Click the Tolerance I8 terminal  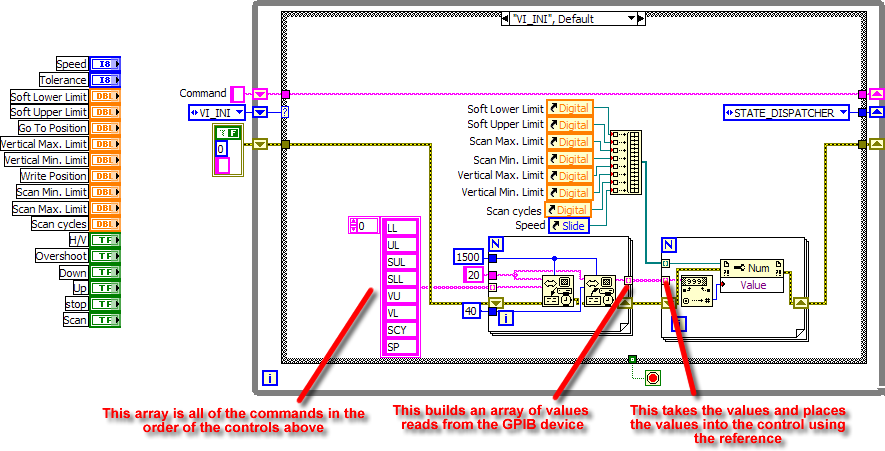click(x=105, y=80)
